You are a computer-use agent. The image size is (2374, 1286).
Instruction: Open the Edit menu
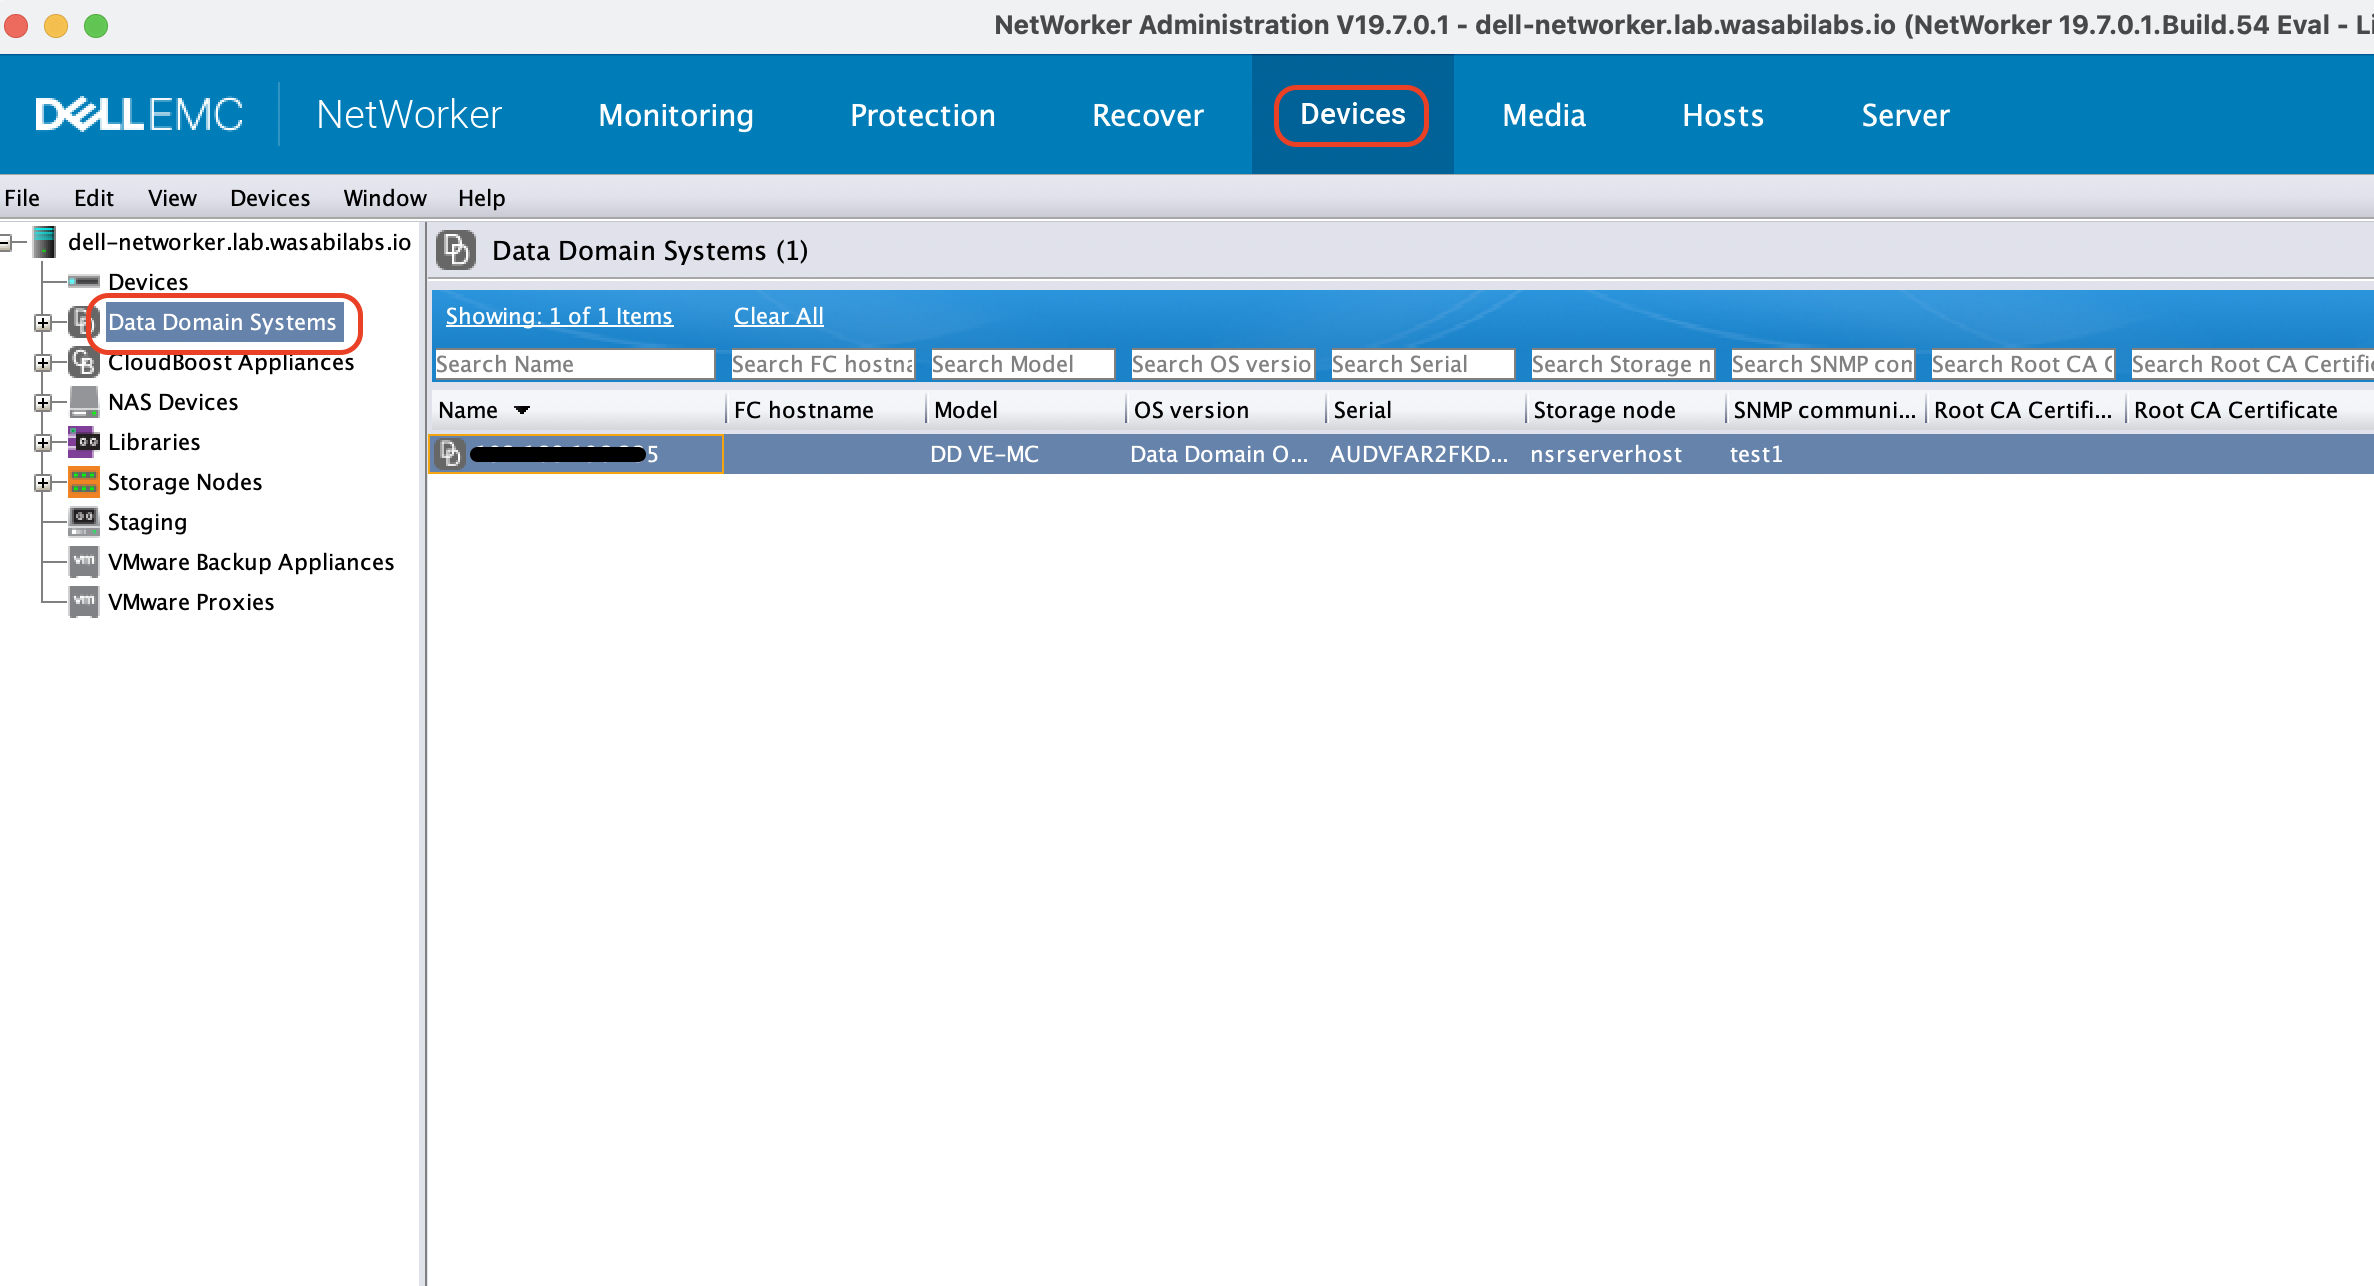pos(94,198)
